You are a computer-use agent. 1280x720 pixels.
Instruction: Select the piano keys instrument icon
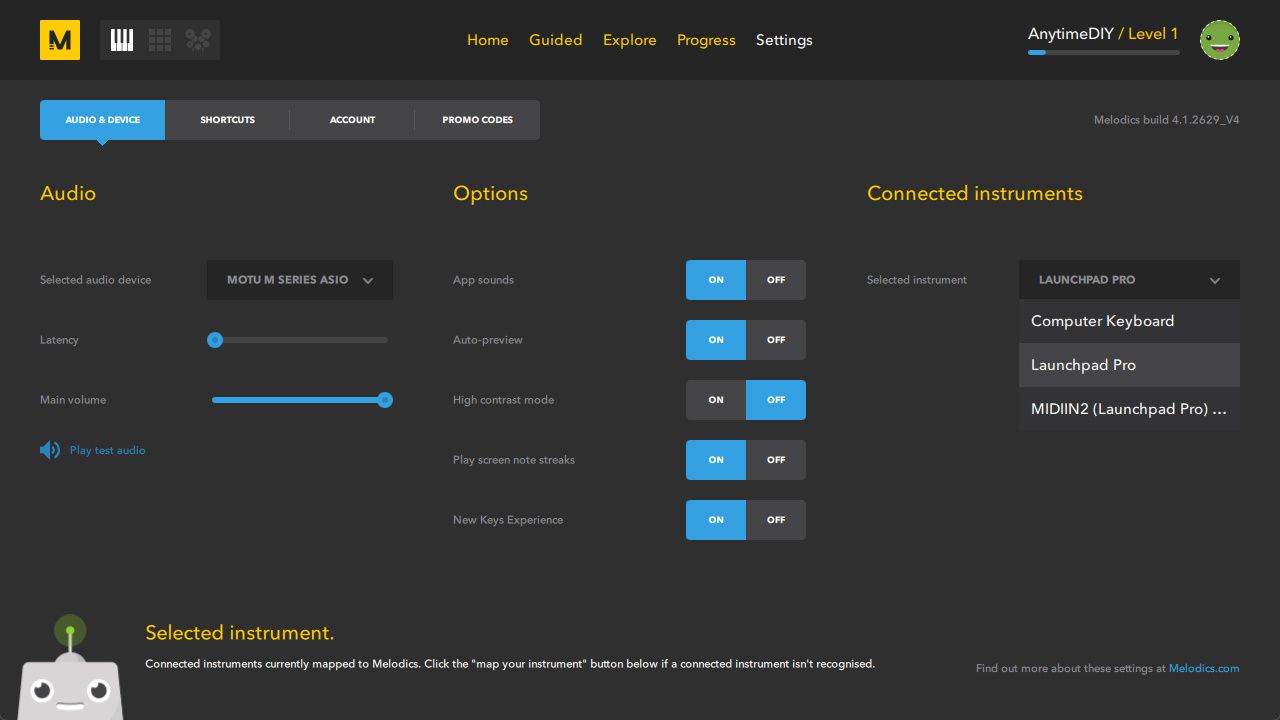coord(122,40)
